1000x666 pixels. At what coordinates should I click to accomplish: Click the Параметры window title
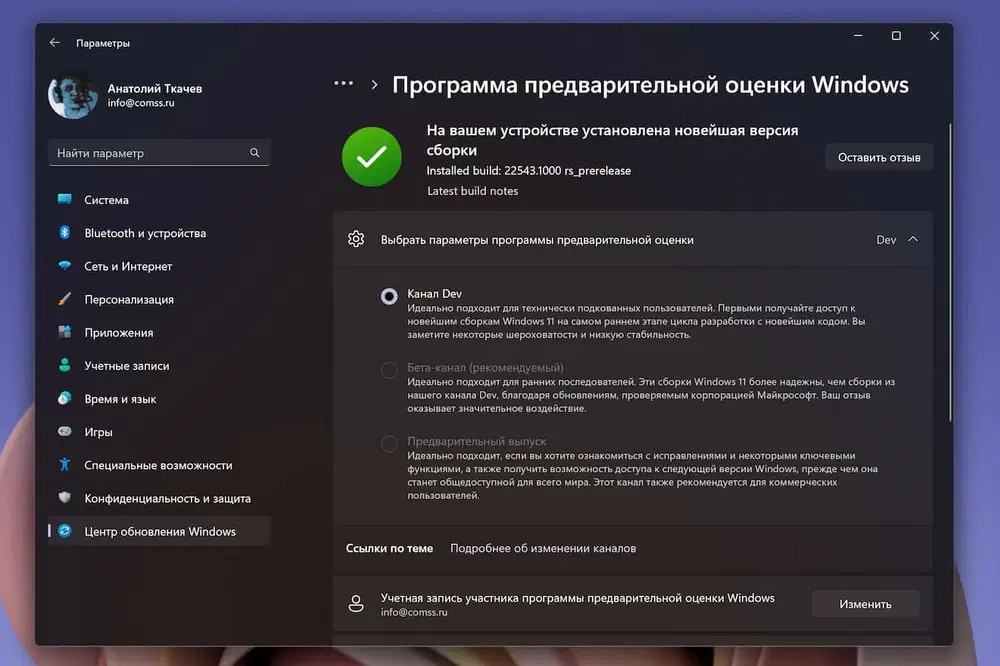(103, 43)
